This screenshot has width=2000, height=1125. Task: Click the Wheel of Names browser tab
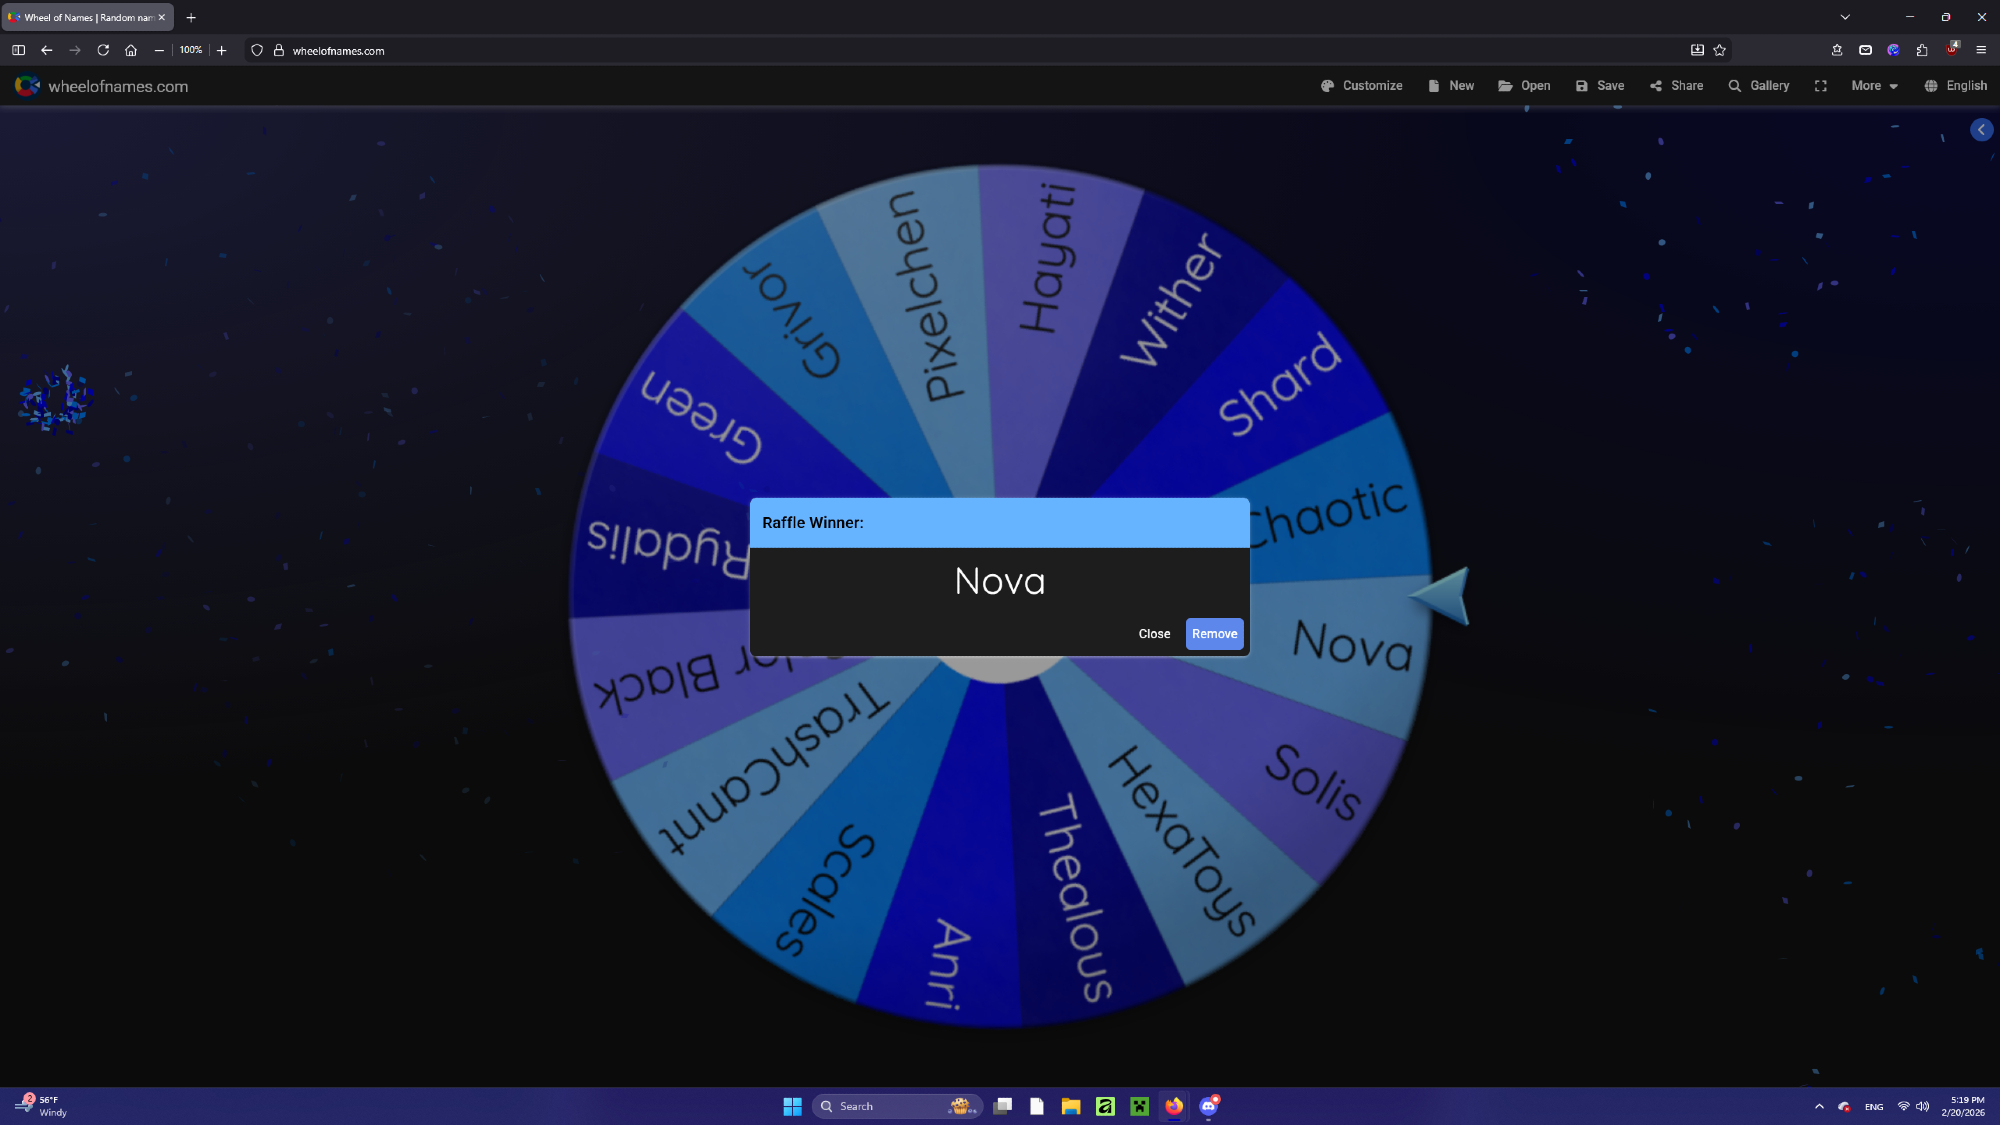point(85,17)
